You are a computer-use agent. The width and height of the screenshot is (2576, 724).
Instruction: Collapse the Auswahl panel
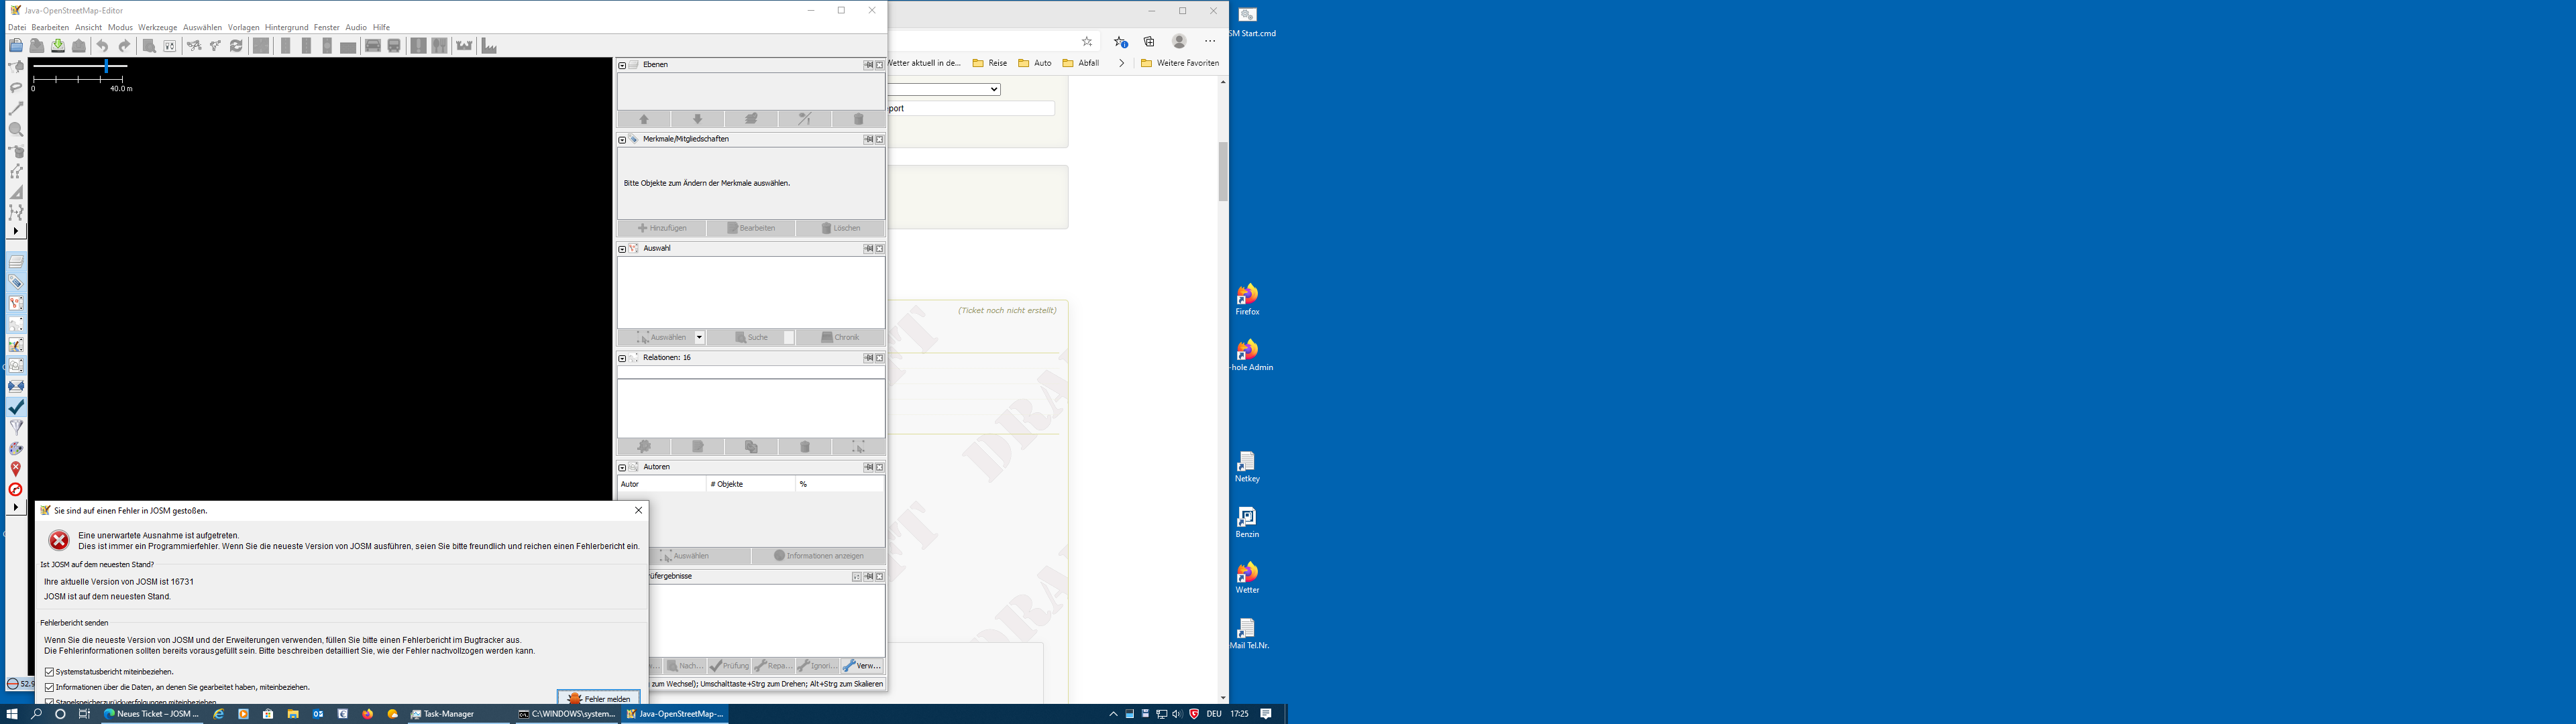click(622, 249)
